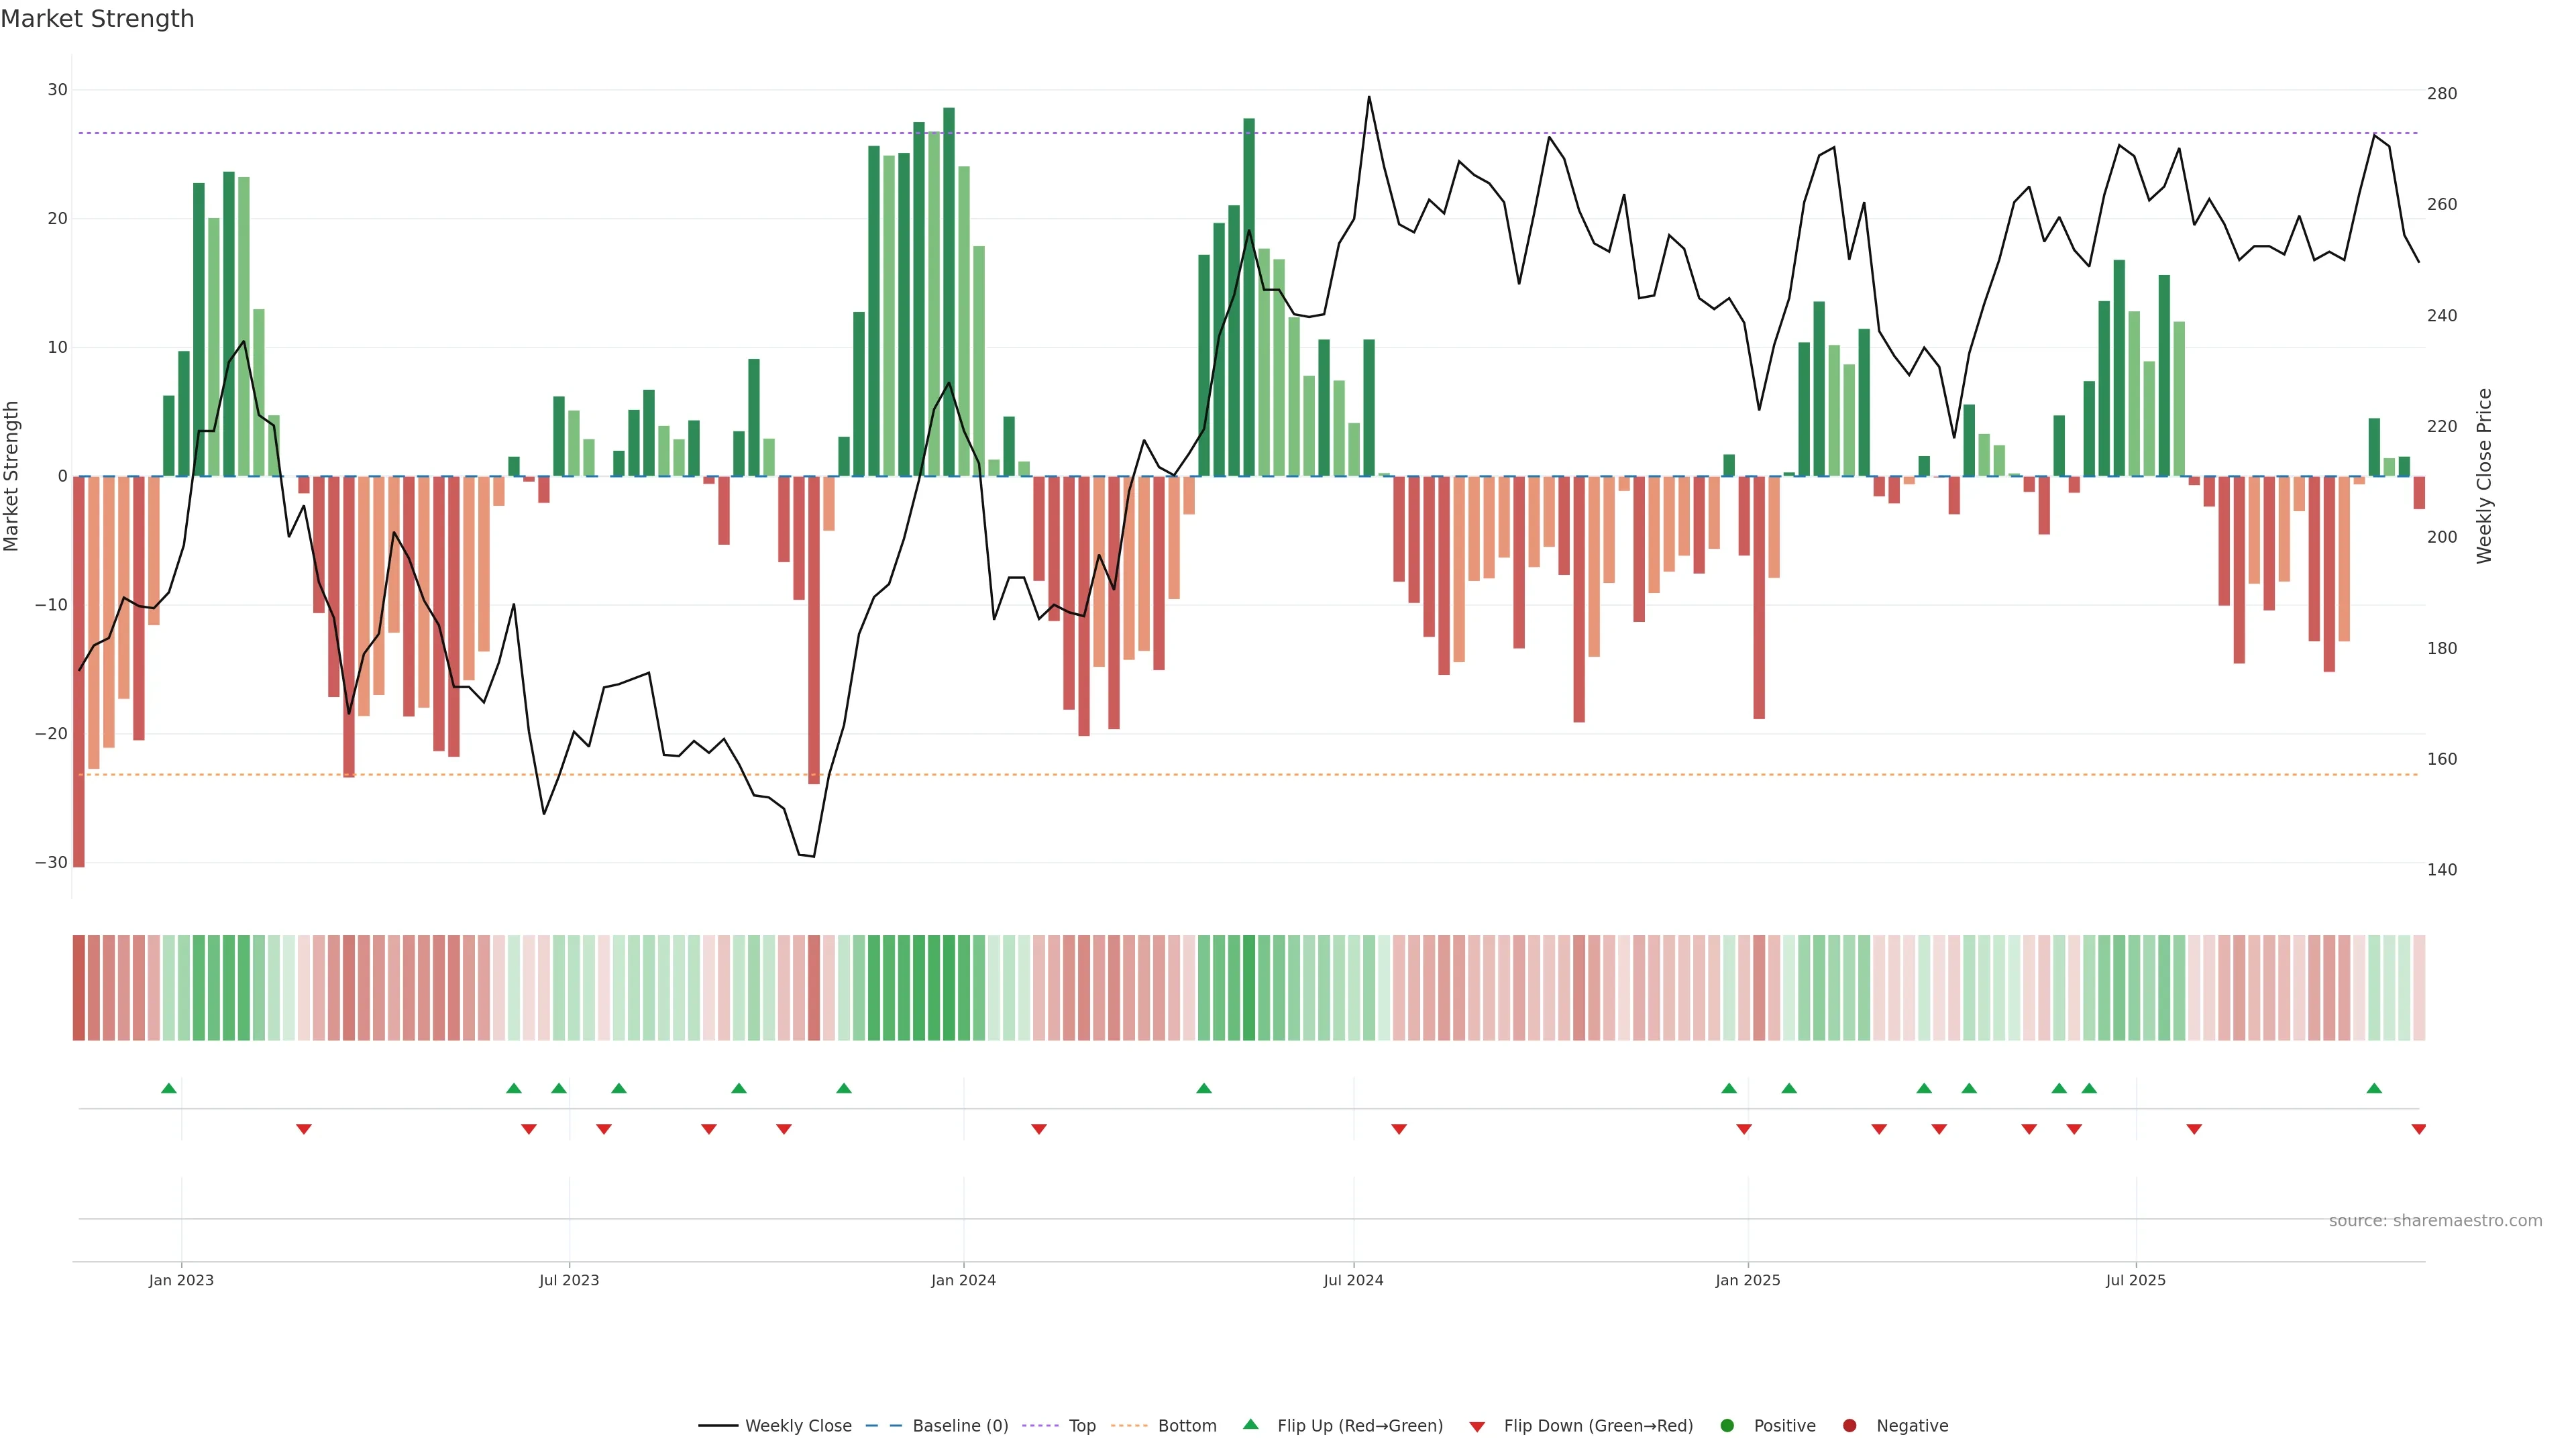This screenshot has width=2576, height=1449.
Task: Click the dark red Negative circle in legend
Action: point(1849,1425)
